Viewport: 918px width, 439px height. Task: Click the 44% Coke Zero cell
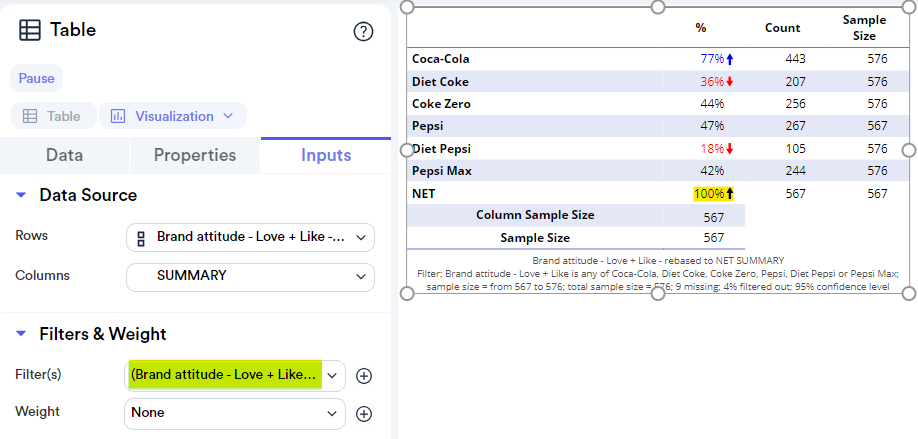tap(712, 104)
